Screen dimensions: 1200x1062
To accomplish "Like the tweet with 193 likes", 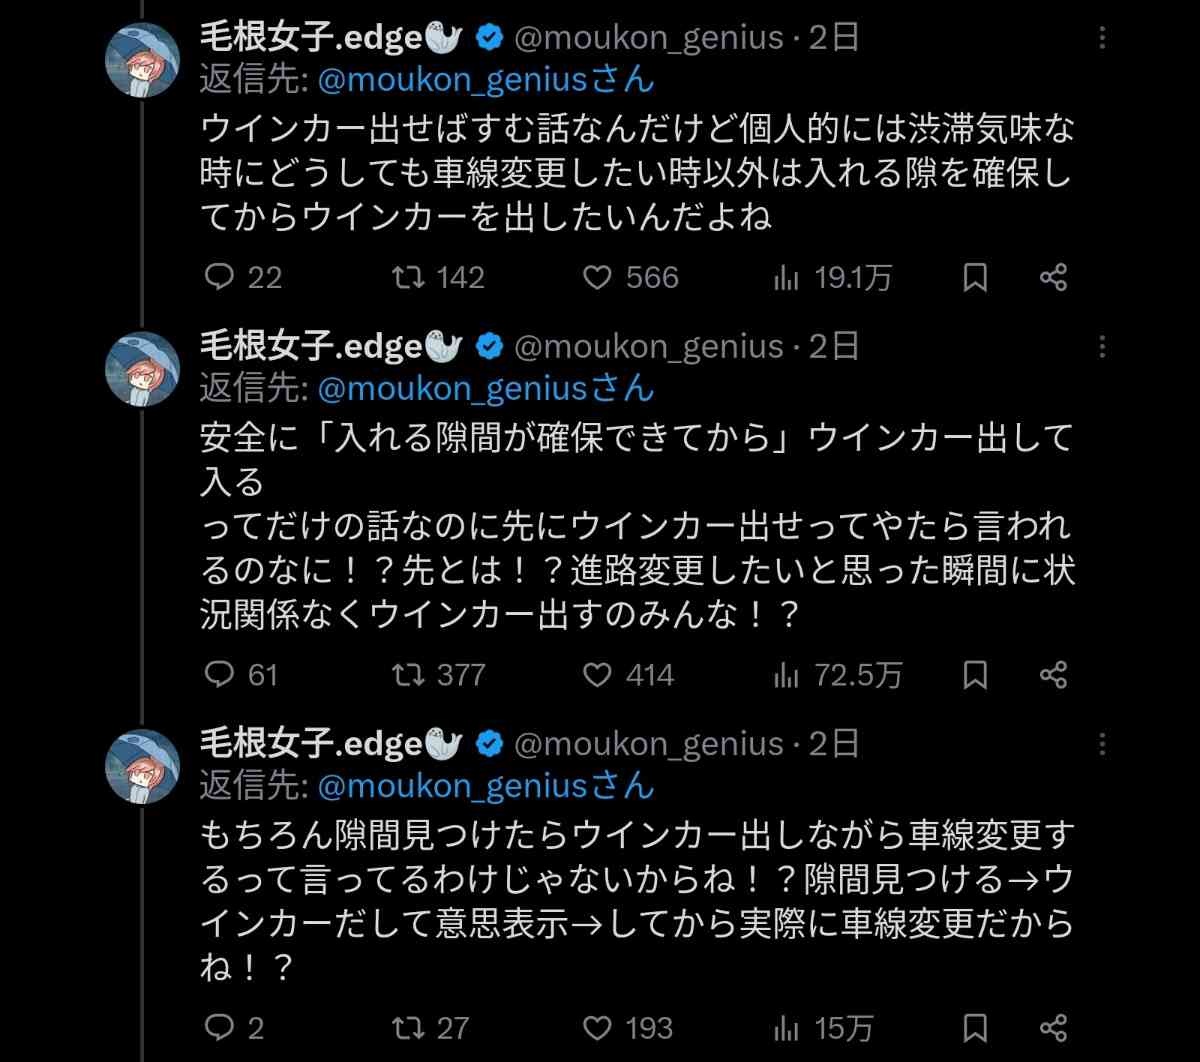I will (x=597, y=1027).
